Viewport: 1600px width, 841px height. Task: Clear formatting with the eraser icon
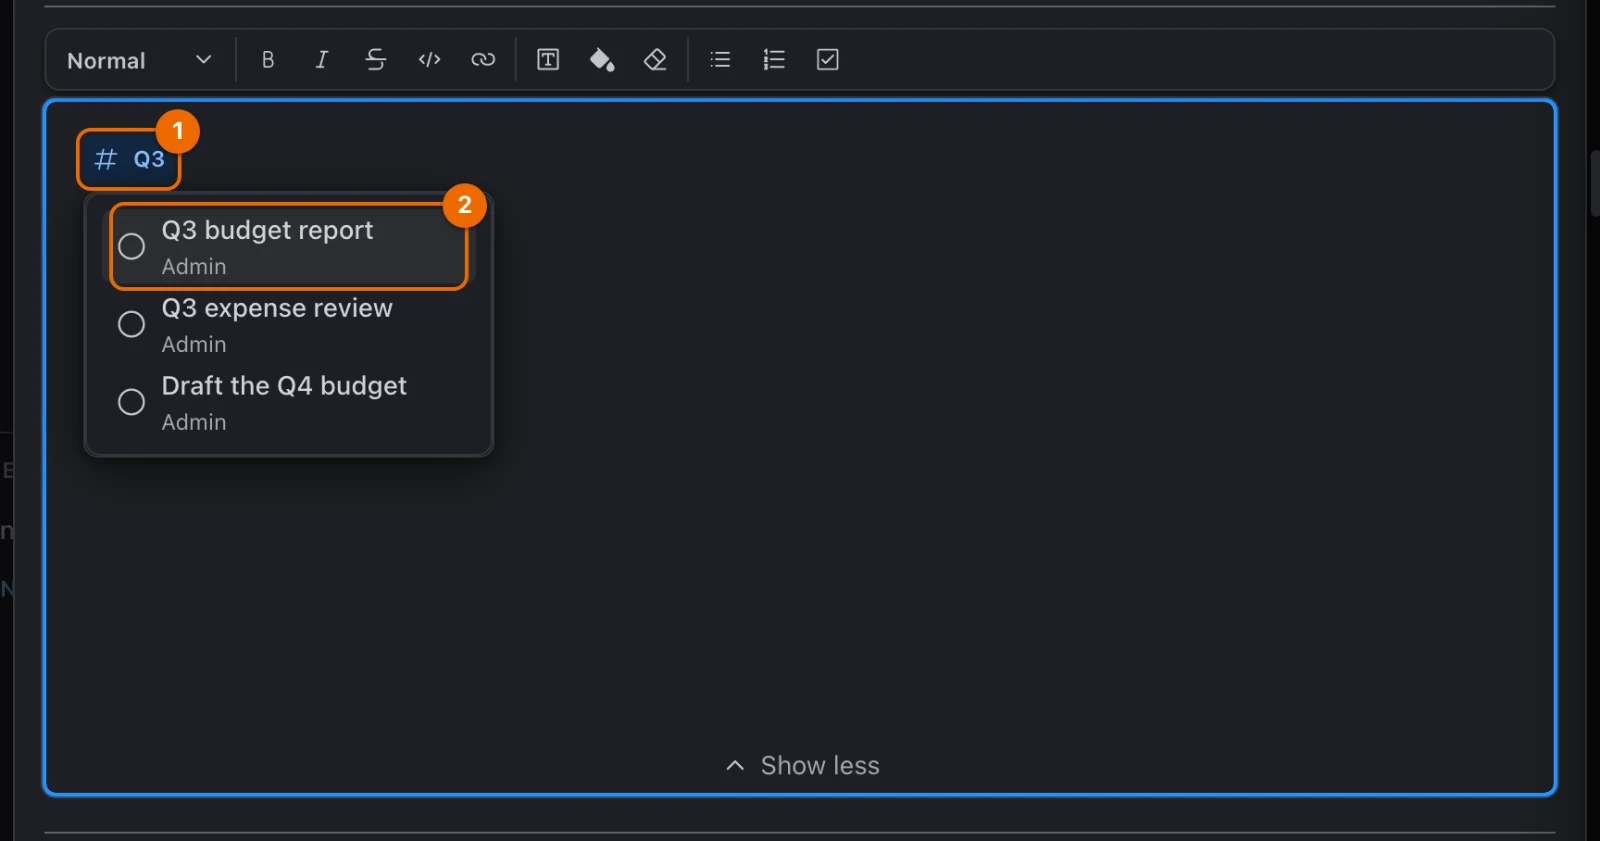tap(655, 60)
